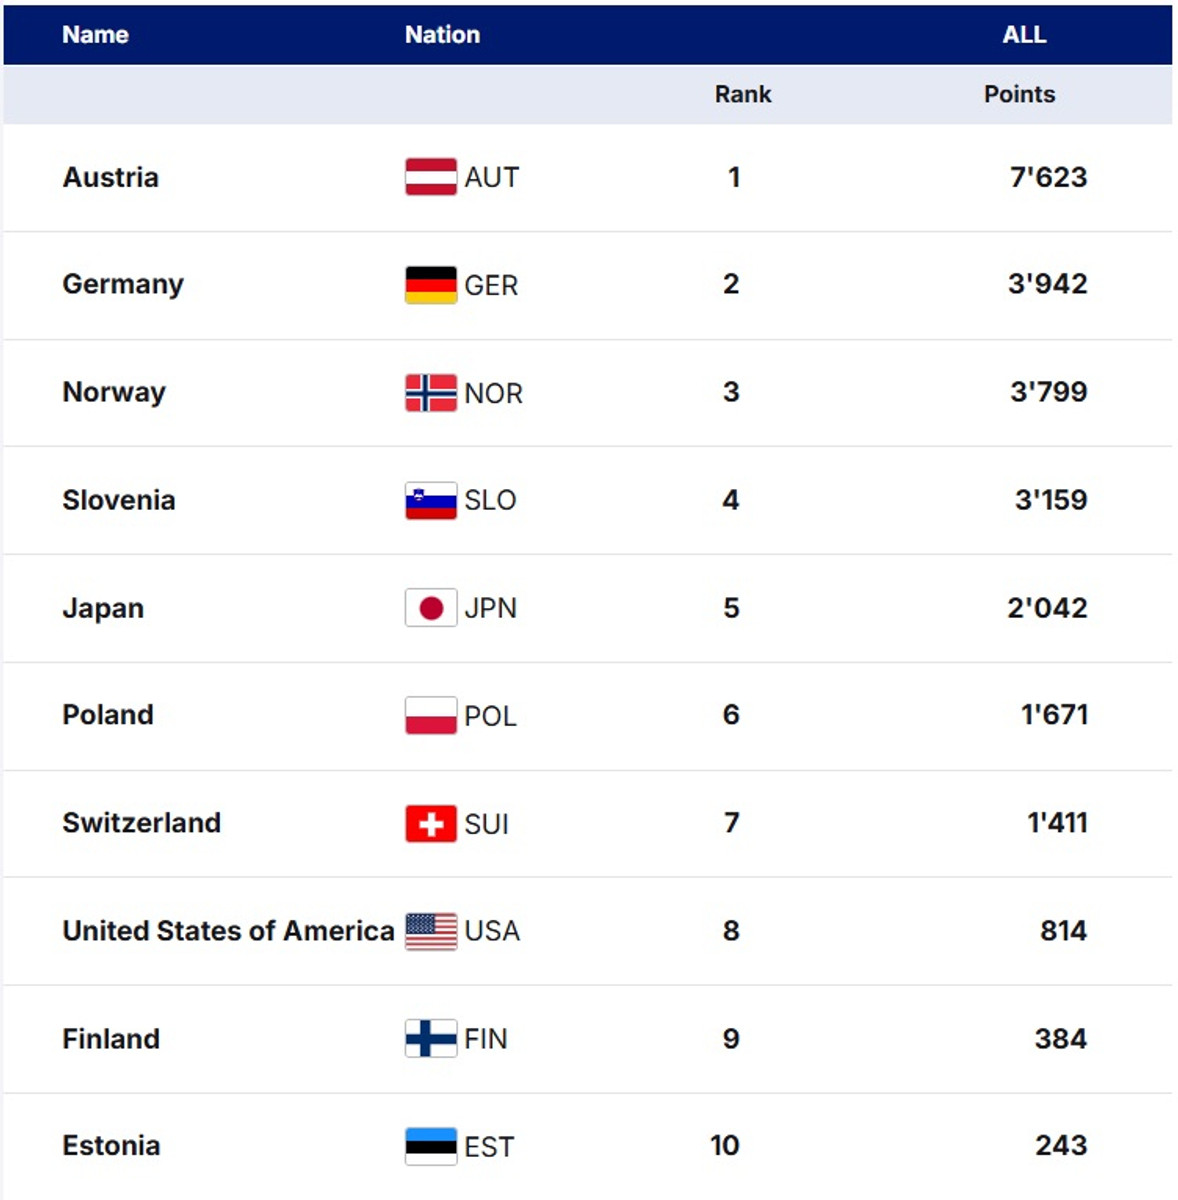Screen dimensions: 1178x1200
Task: Open the Austria team link
Action: pyautogui.click(x=110, y=177)
